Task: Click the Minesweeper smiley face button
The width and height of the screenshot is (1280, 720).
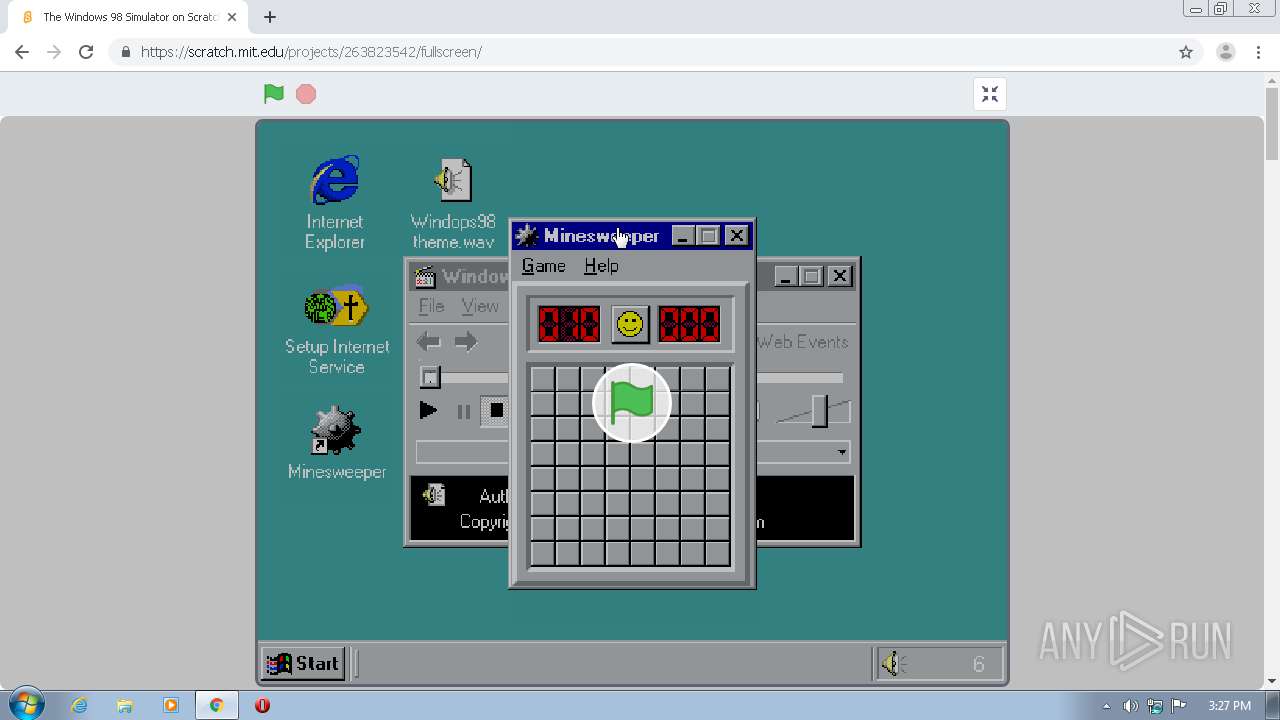Action: [x=630, y=324]
